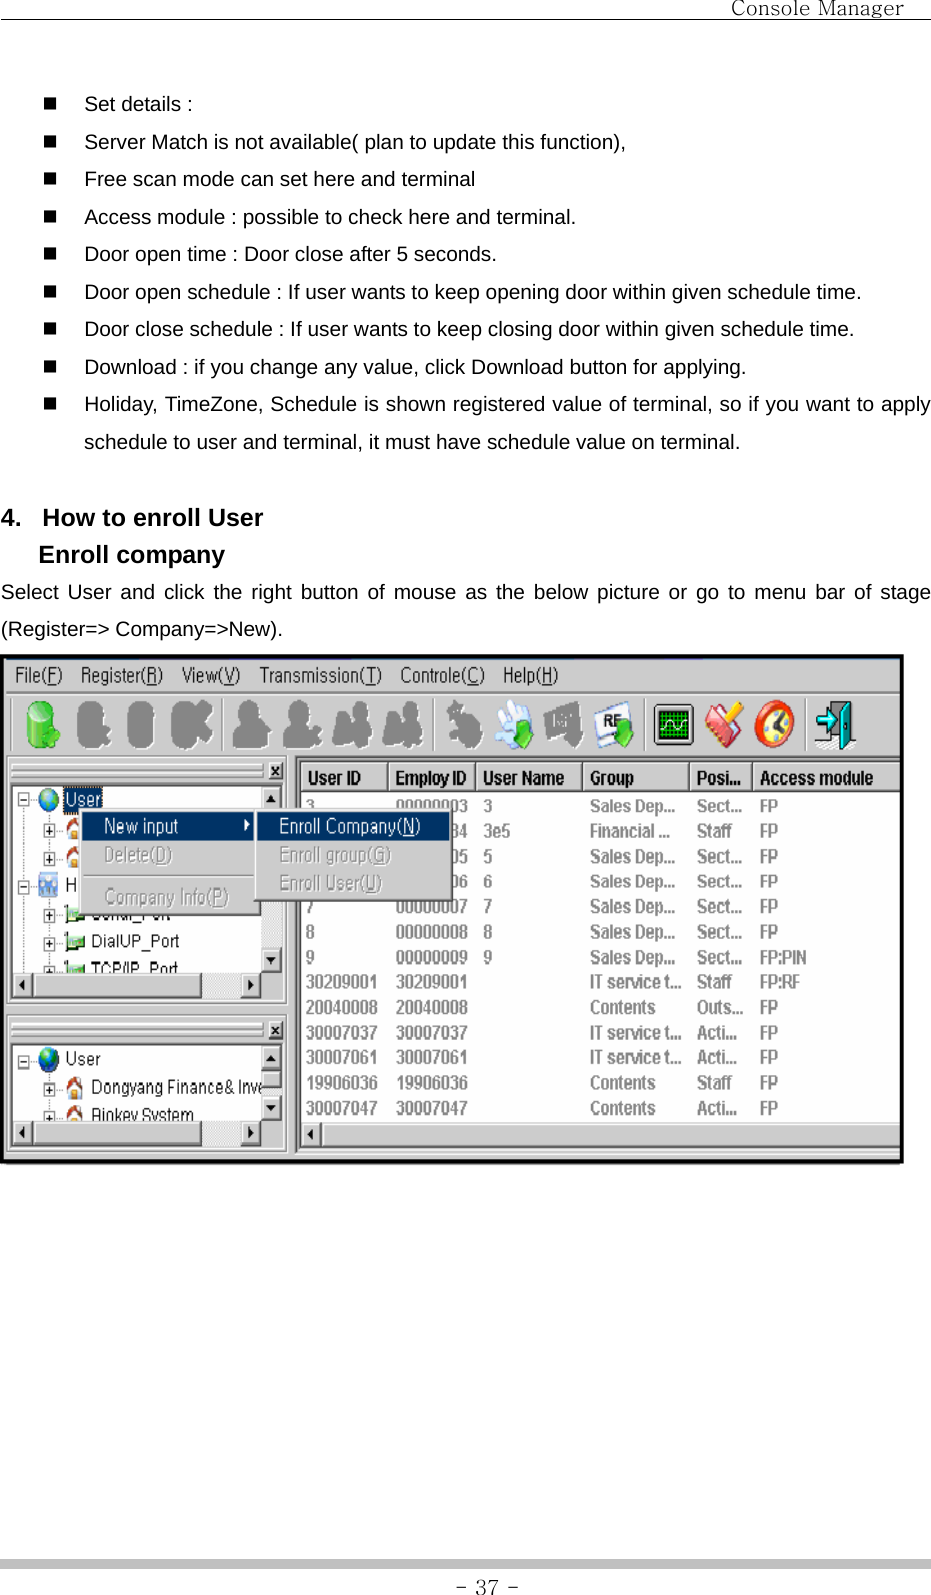Sort by User ID column header
Screen dimensions: 931x1595
(344, 778)
